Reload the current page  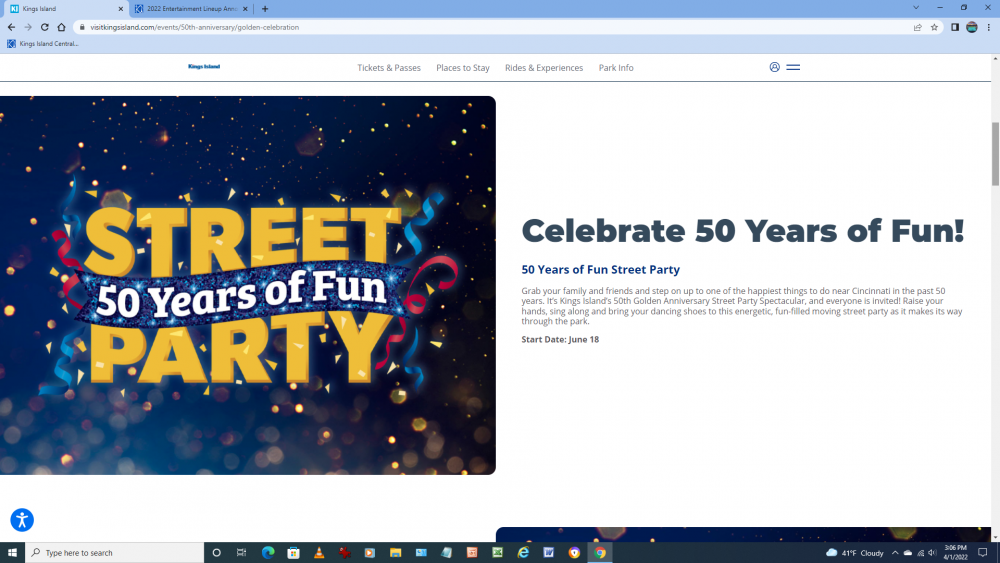44,27
